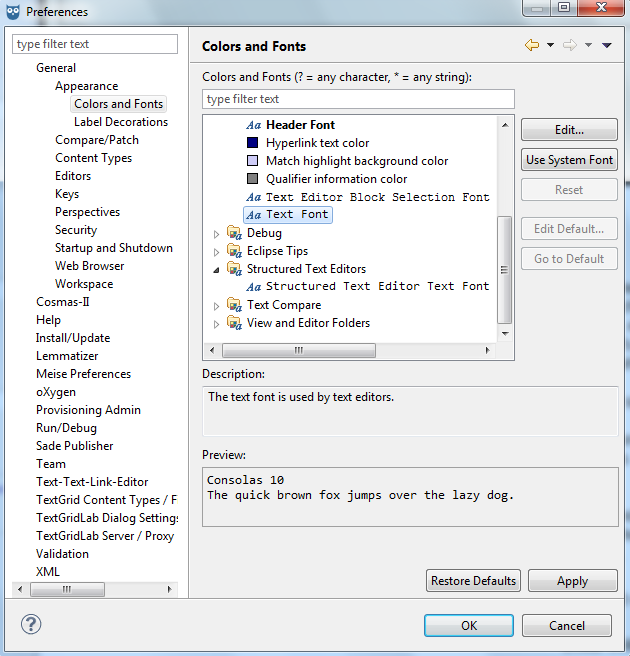Open the Workspace preferences page
Screen dimensions: 630x656
click(x=84, y=284)
